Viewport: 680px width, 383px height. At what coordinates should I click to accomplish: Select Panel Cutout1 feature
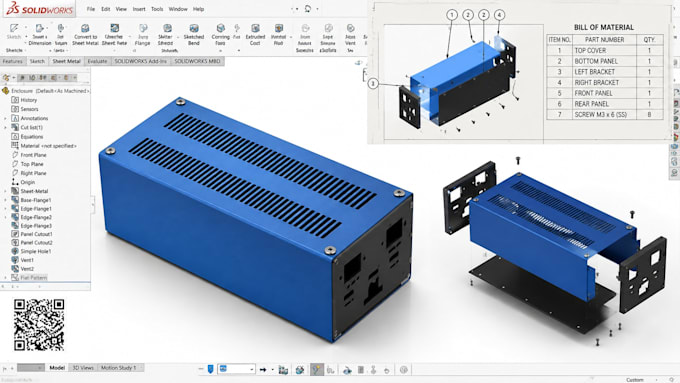[36, 234]
